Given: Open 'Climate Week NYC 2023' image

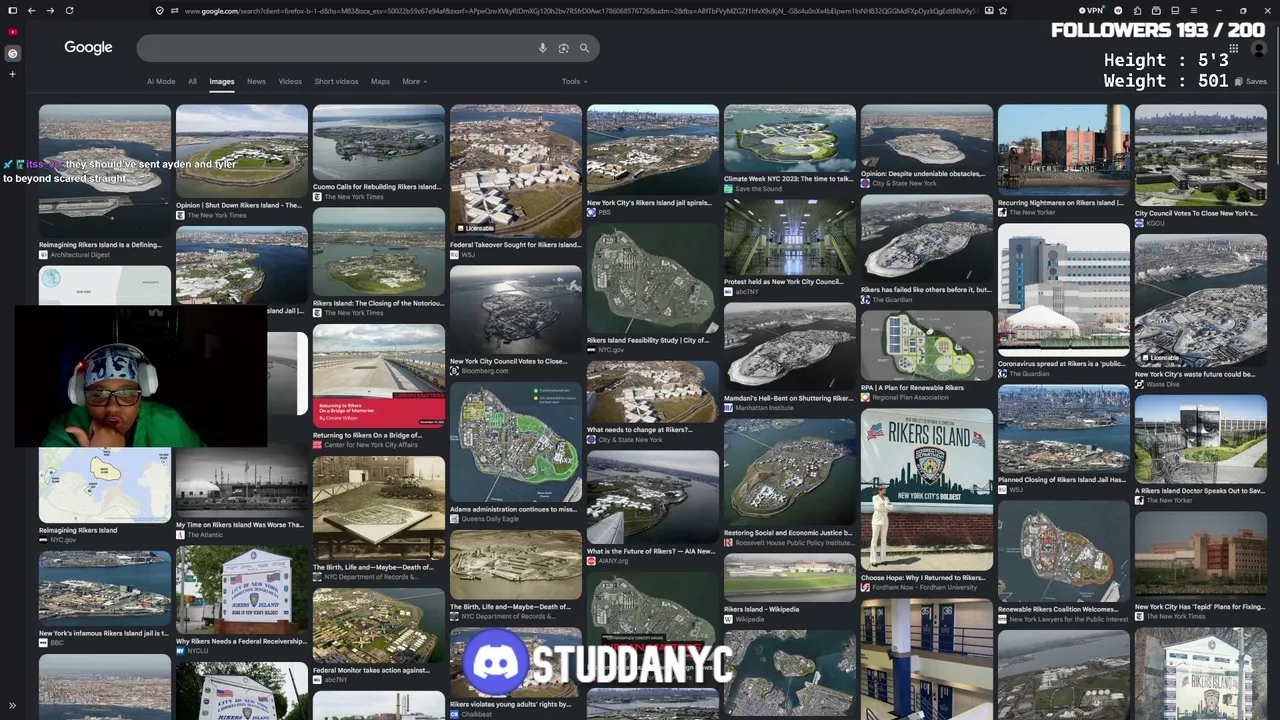Looking at the screenshot, I should [790, 137].
